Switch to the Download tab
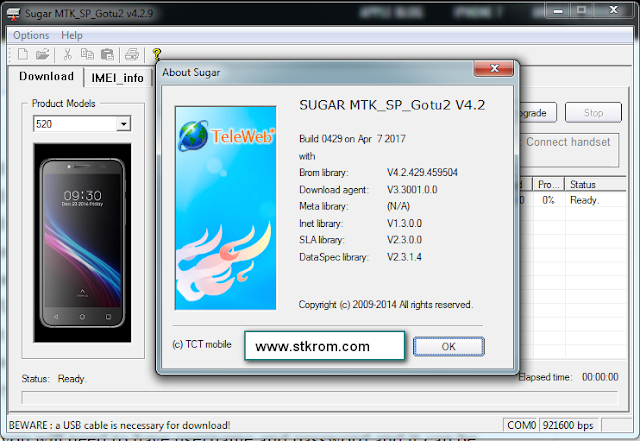The height and width of the screenshot is (441, 640). point(47,76)
